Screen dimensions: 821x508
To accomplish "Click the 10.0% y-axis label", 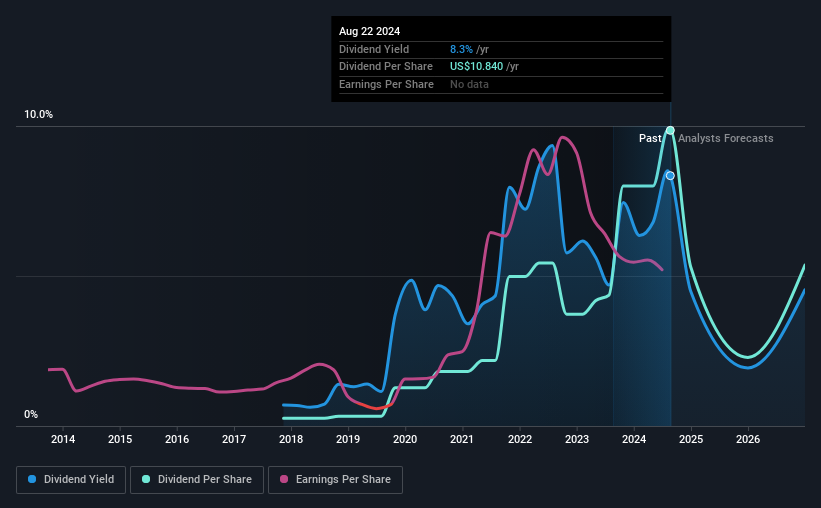I will 39,114.
